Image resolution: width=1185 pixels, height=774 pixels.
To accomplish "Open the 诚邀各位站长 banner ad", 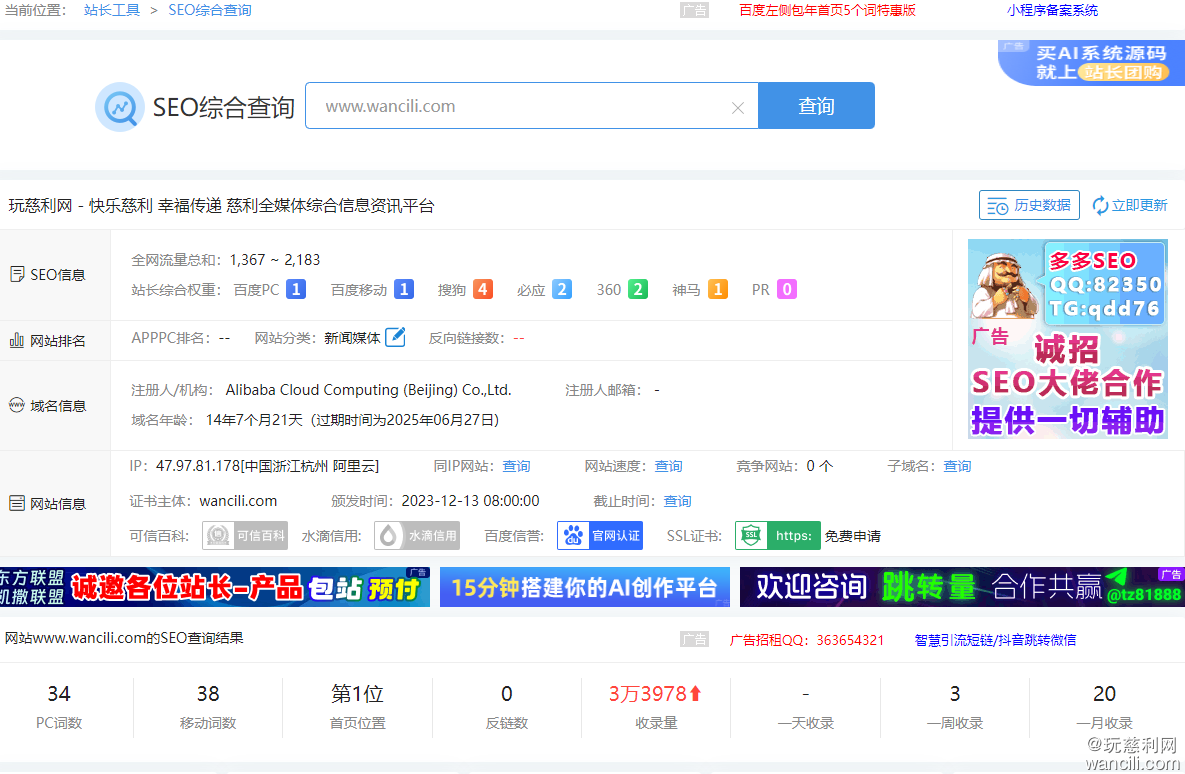I will (215, 587).
